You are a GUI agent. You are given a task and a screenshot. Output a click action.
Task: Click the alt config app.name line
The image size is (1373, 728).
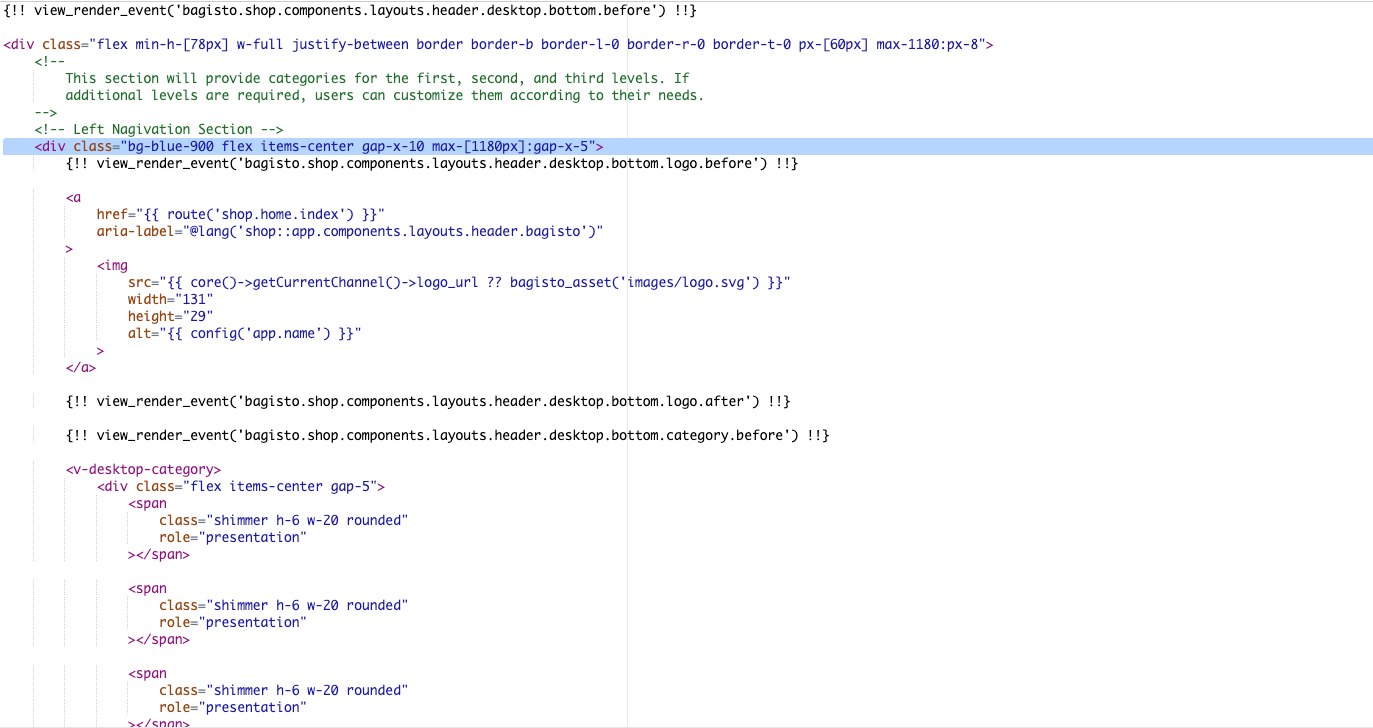click(x=243, y=333)
